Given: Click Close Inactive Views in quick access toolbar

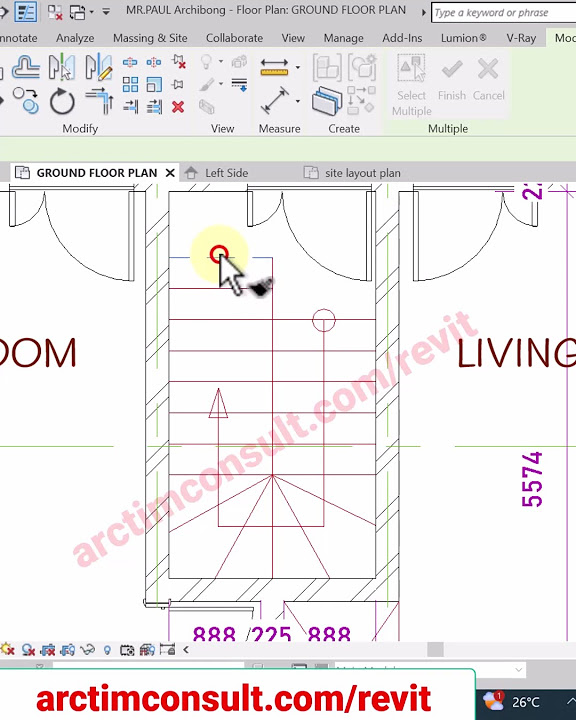Looking at the screenshot, I should pyautogui.click(x=55, y=12).
